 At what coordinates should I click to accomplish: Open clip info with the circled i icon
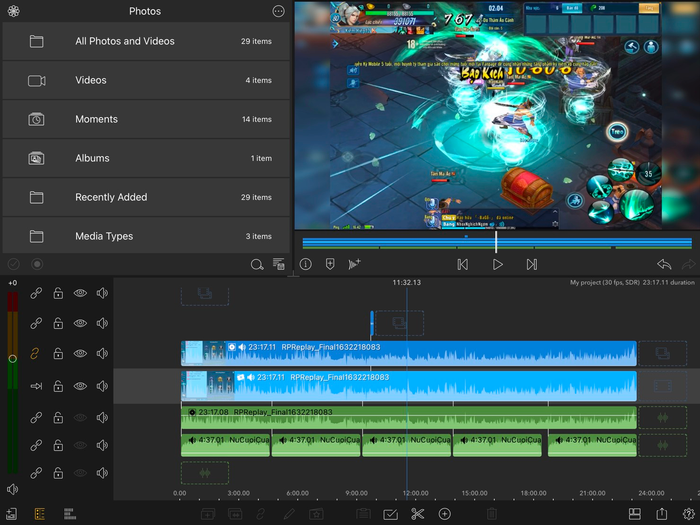click(305, 264)
